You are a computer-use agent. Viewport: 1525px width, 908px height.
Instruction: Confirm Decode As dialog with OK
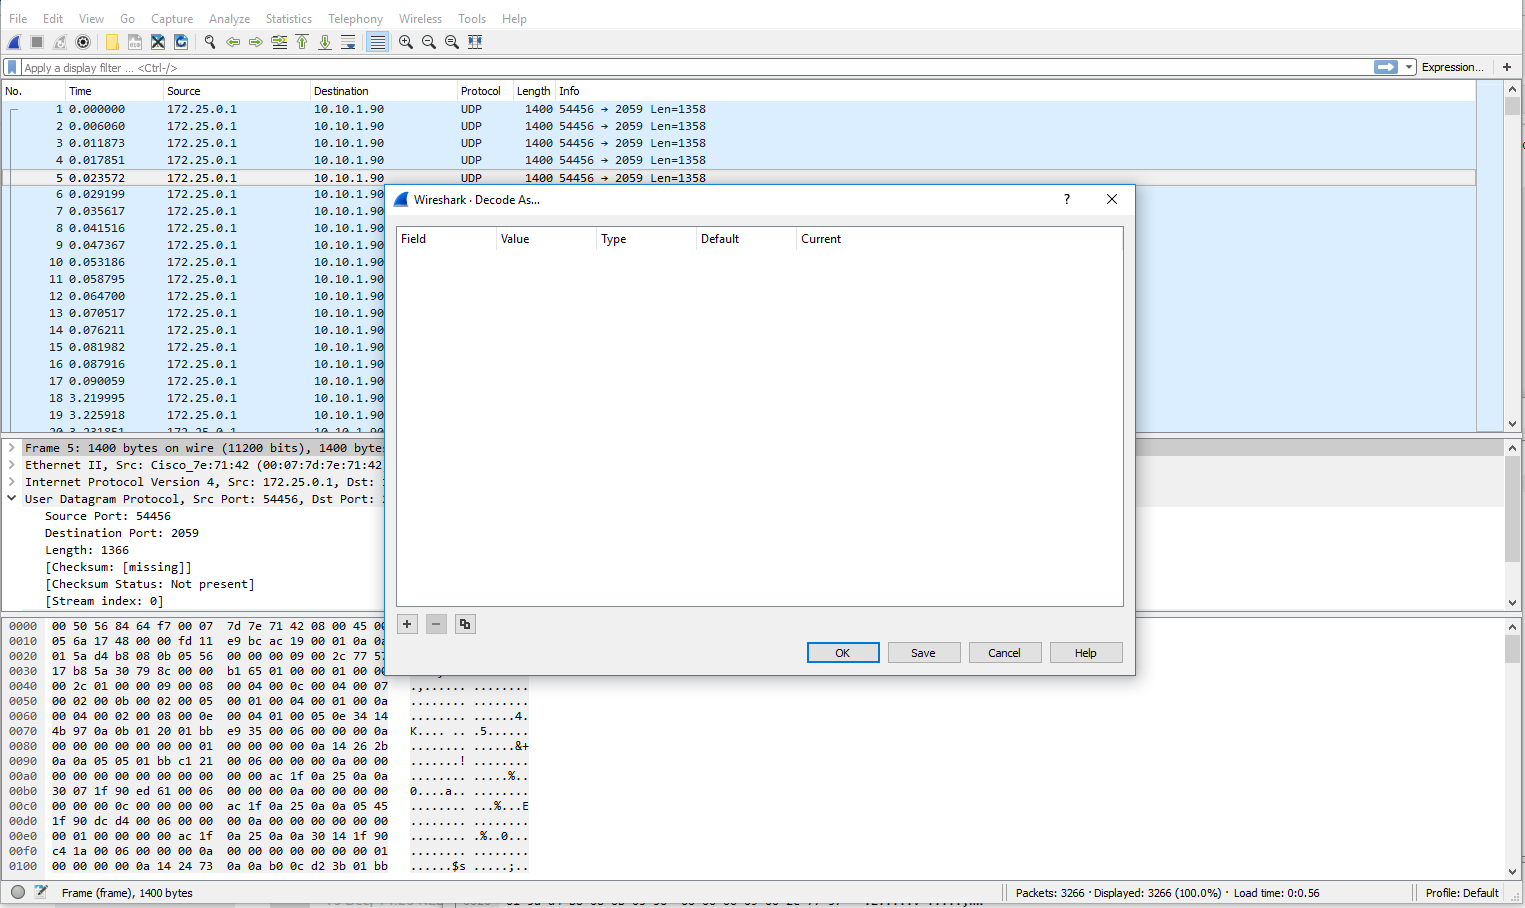(843, 653)
